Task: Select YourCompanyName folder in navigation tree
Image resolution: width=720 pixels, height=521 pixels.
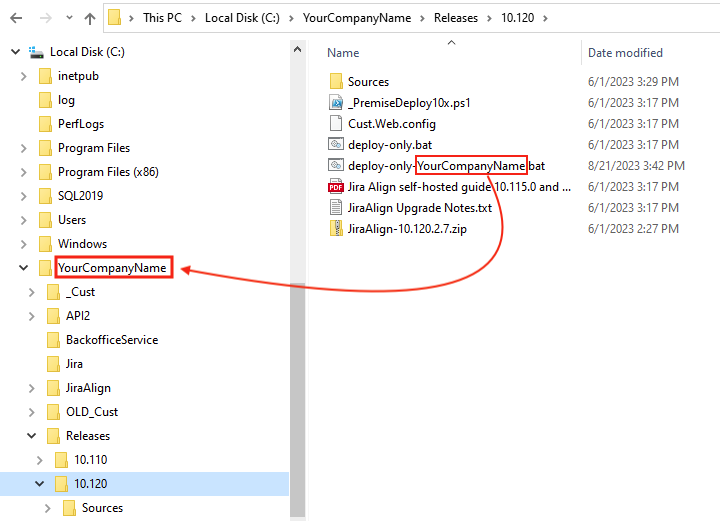Action: pyautogui.click(x=112, y=268)
